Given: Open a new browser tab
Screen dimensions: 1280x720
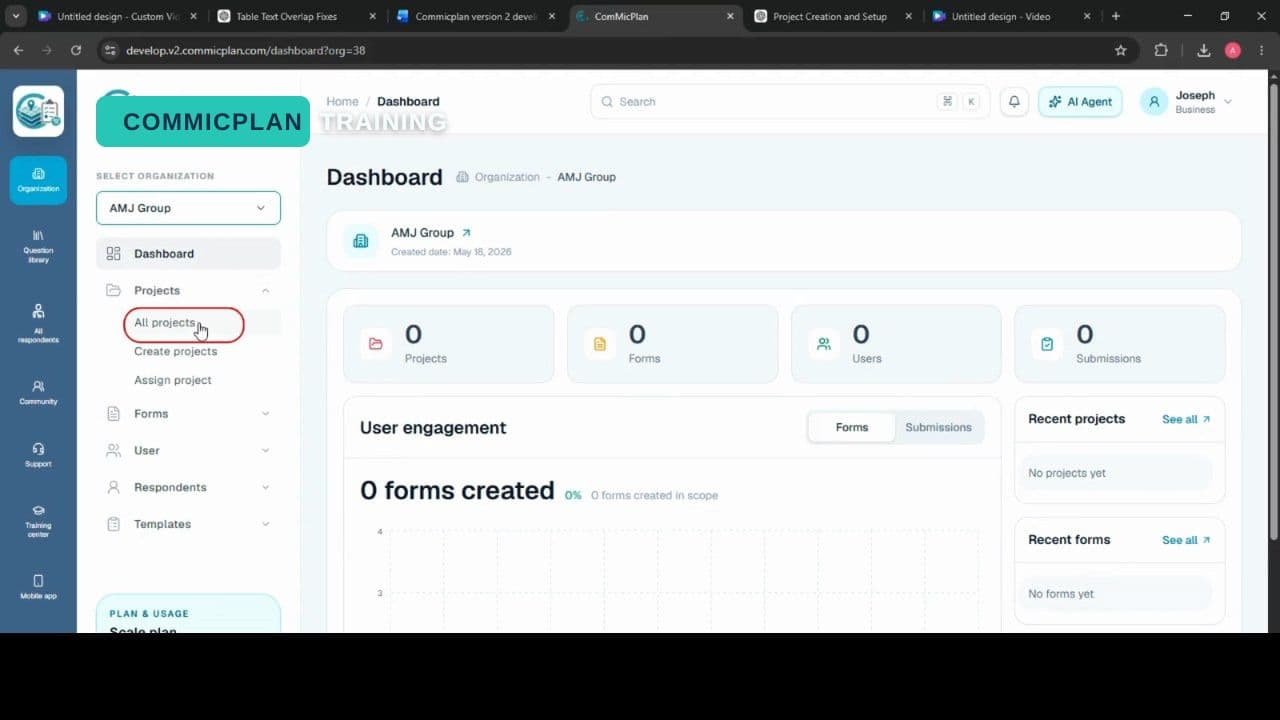Looking at the screenshot, I should (1116, 16).
